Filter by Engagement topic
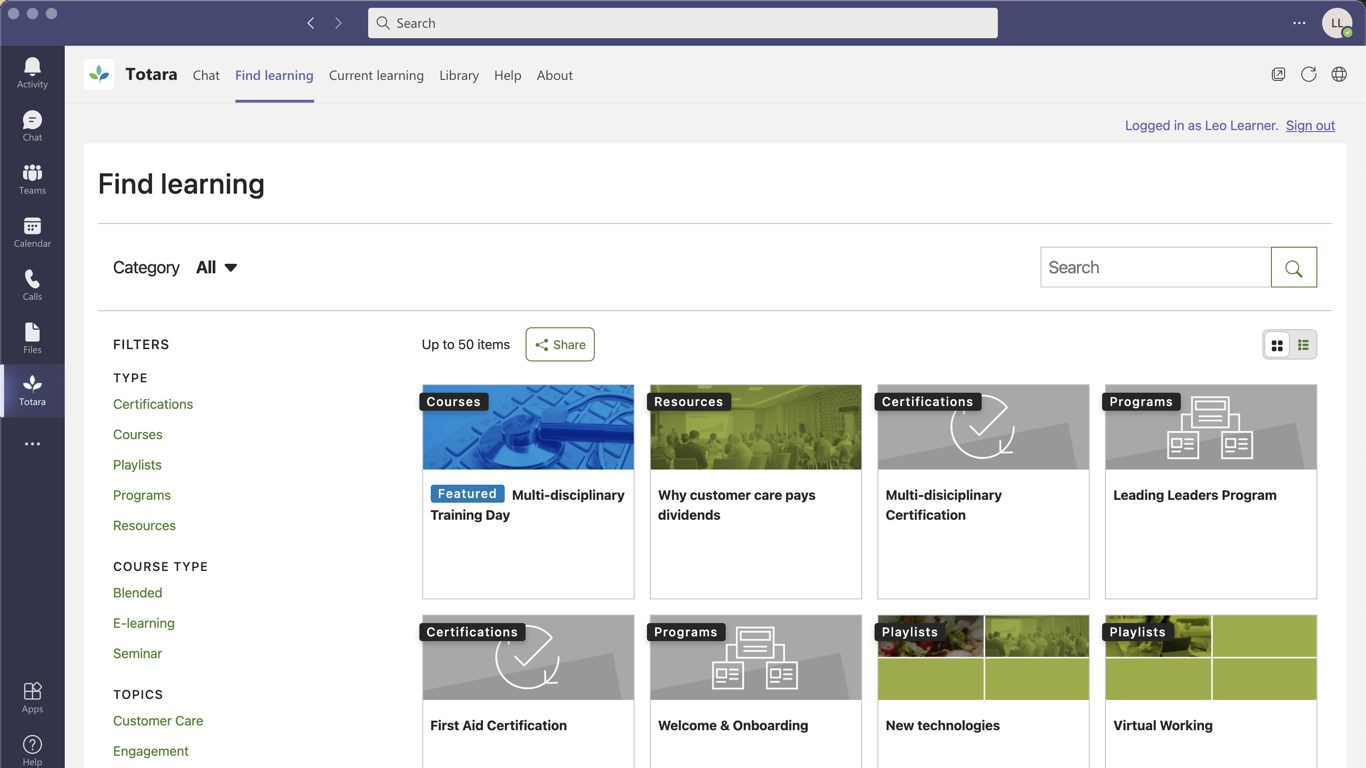Image resolution: width=1366 pixels, height=768 pixels. (x=151, y=751)
